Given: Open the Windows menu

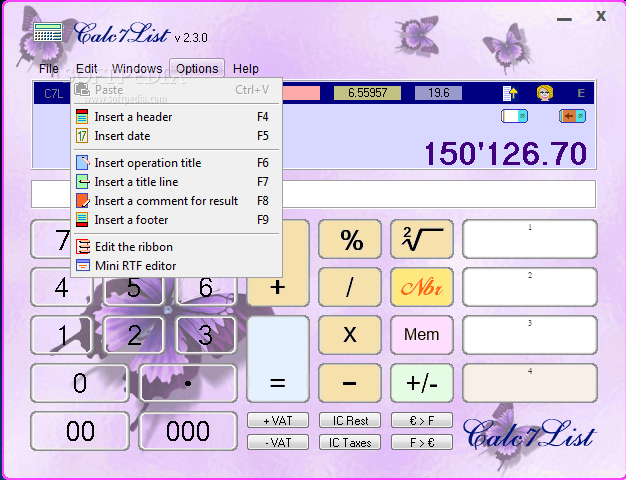Looking at the screenshot, I should coord(137,69).
